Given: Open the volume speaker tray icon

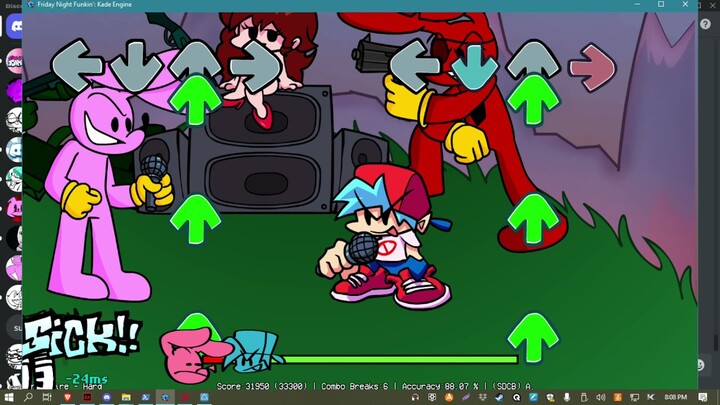Looking at the screenshot, I should point(601,397).
